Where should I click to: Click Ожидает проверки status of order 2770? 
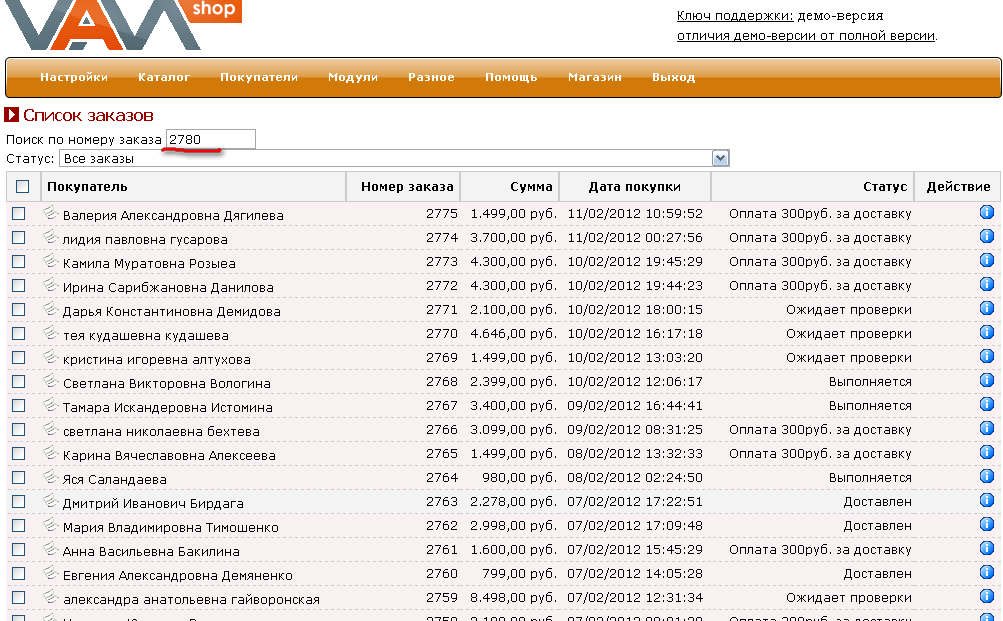(x=848, y=333)
